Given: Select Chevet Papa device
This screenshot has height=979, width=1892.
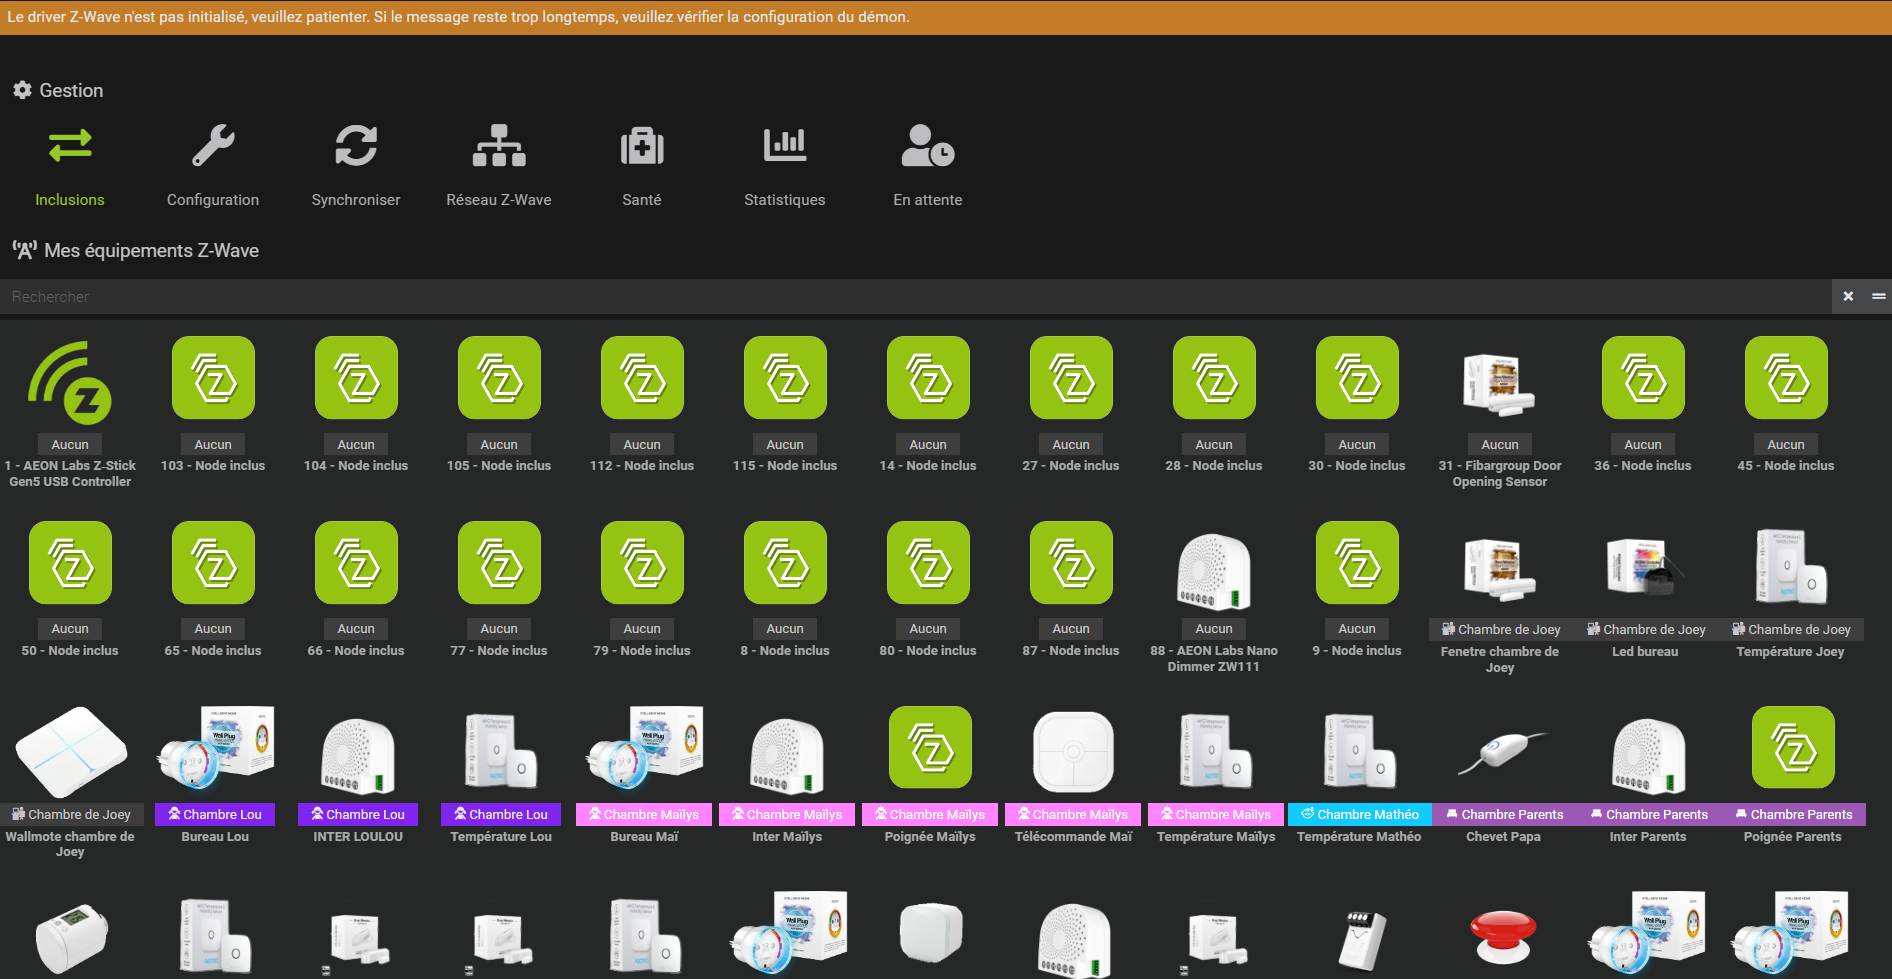Looking at the screenshot, I should pos(1502,753).
